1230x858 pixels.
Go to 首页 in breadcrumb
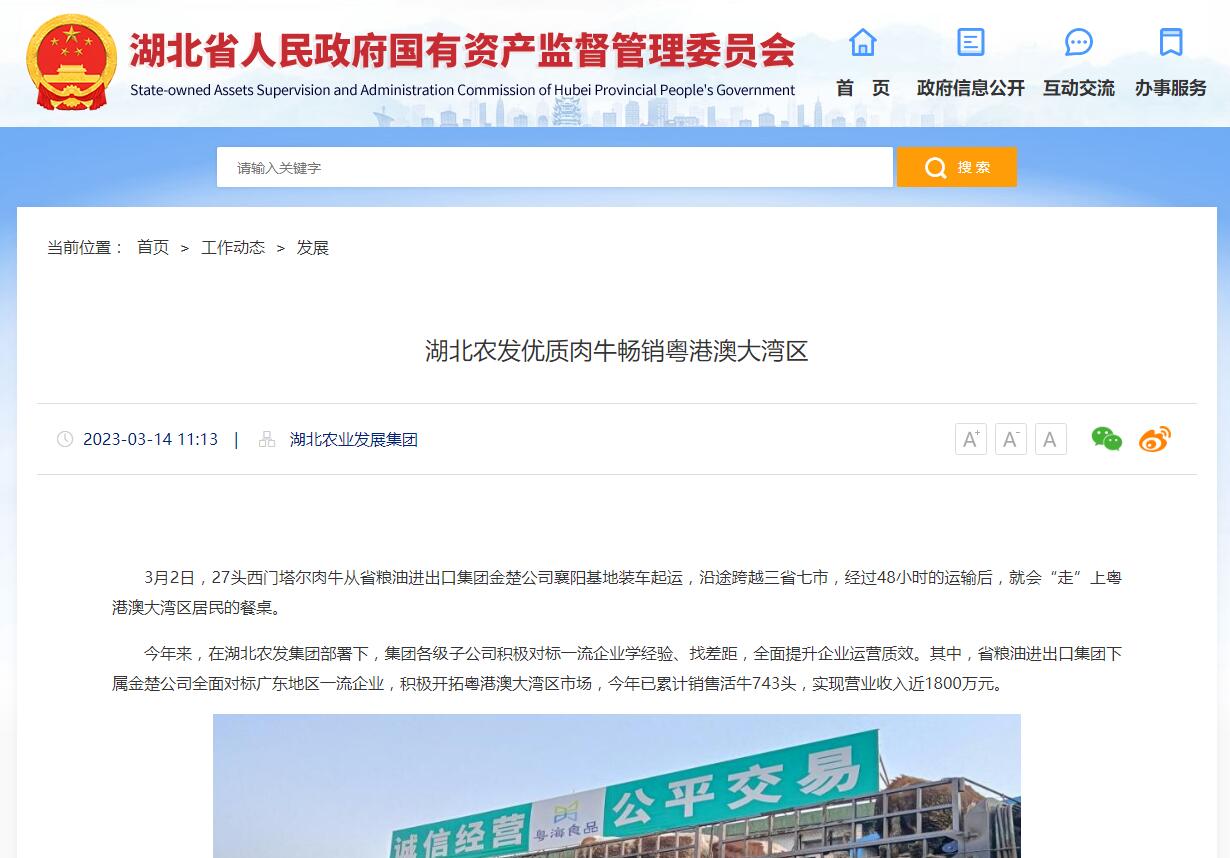tap(153, 247)
